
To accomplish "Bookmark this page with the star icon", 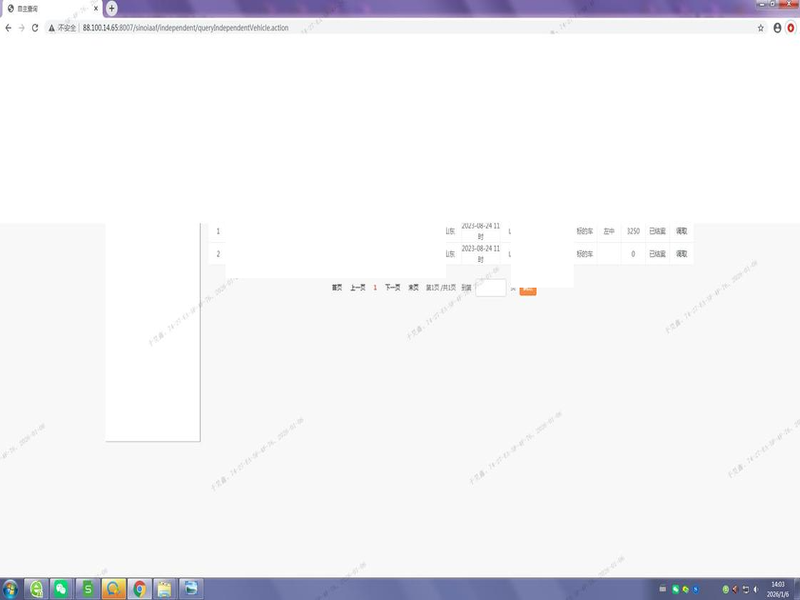I will [x=761, y=28].
